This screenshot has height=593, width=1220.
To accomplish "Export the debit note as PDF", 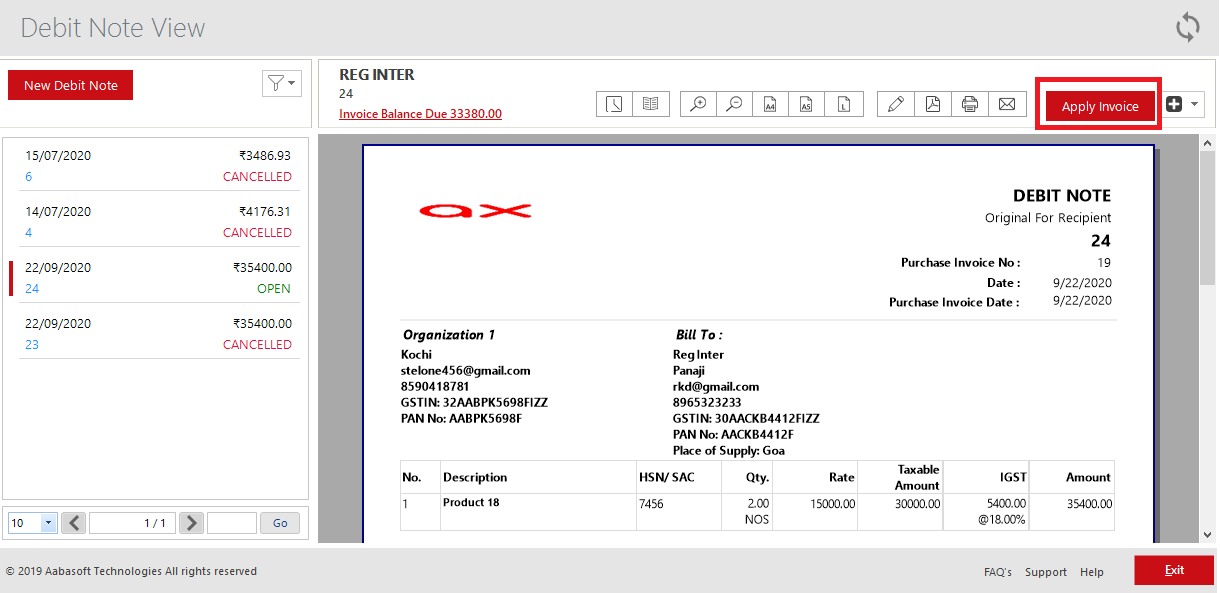I will (933, 103).
